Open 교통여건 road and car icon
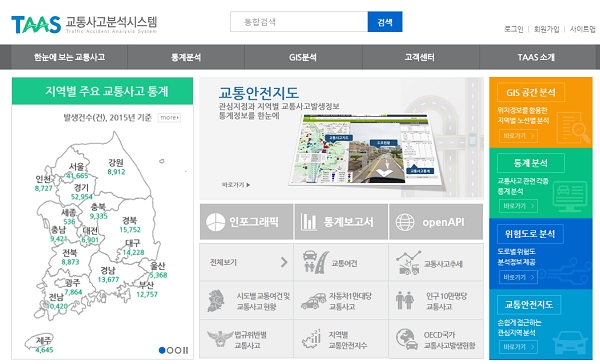The width and height of the screenshot is (600, 364). point(316,262)
